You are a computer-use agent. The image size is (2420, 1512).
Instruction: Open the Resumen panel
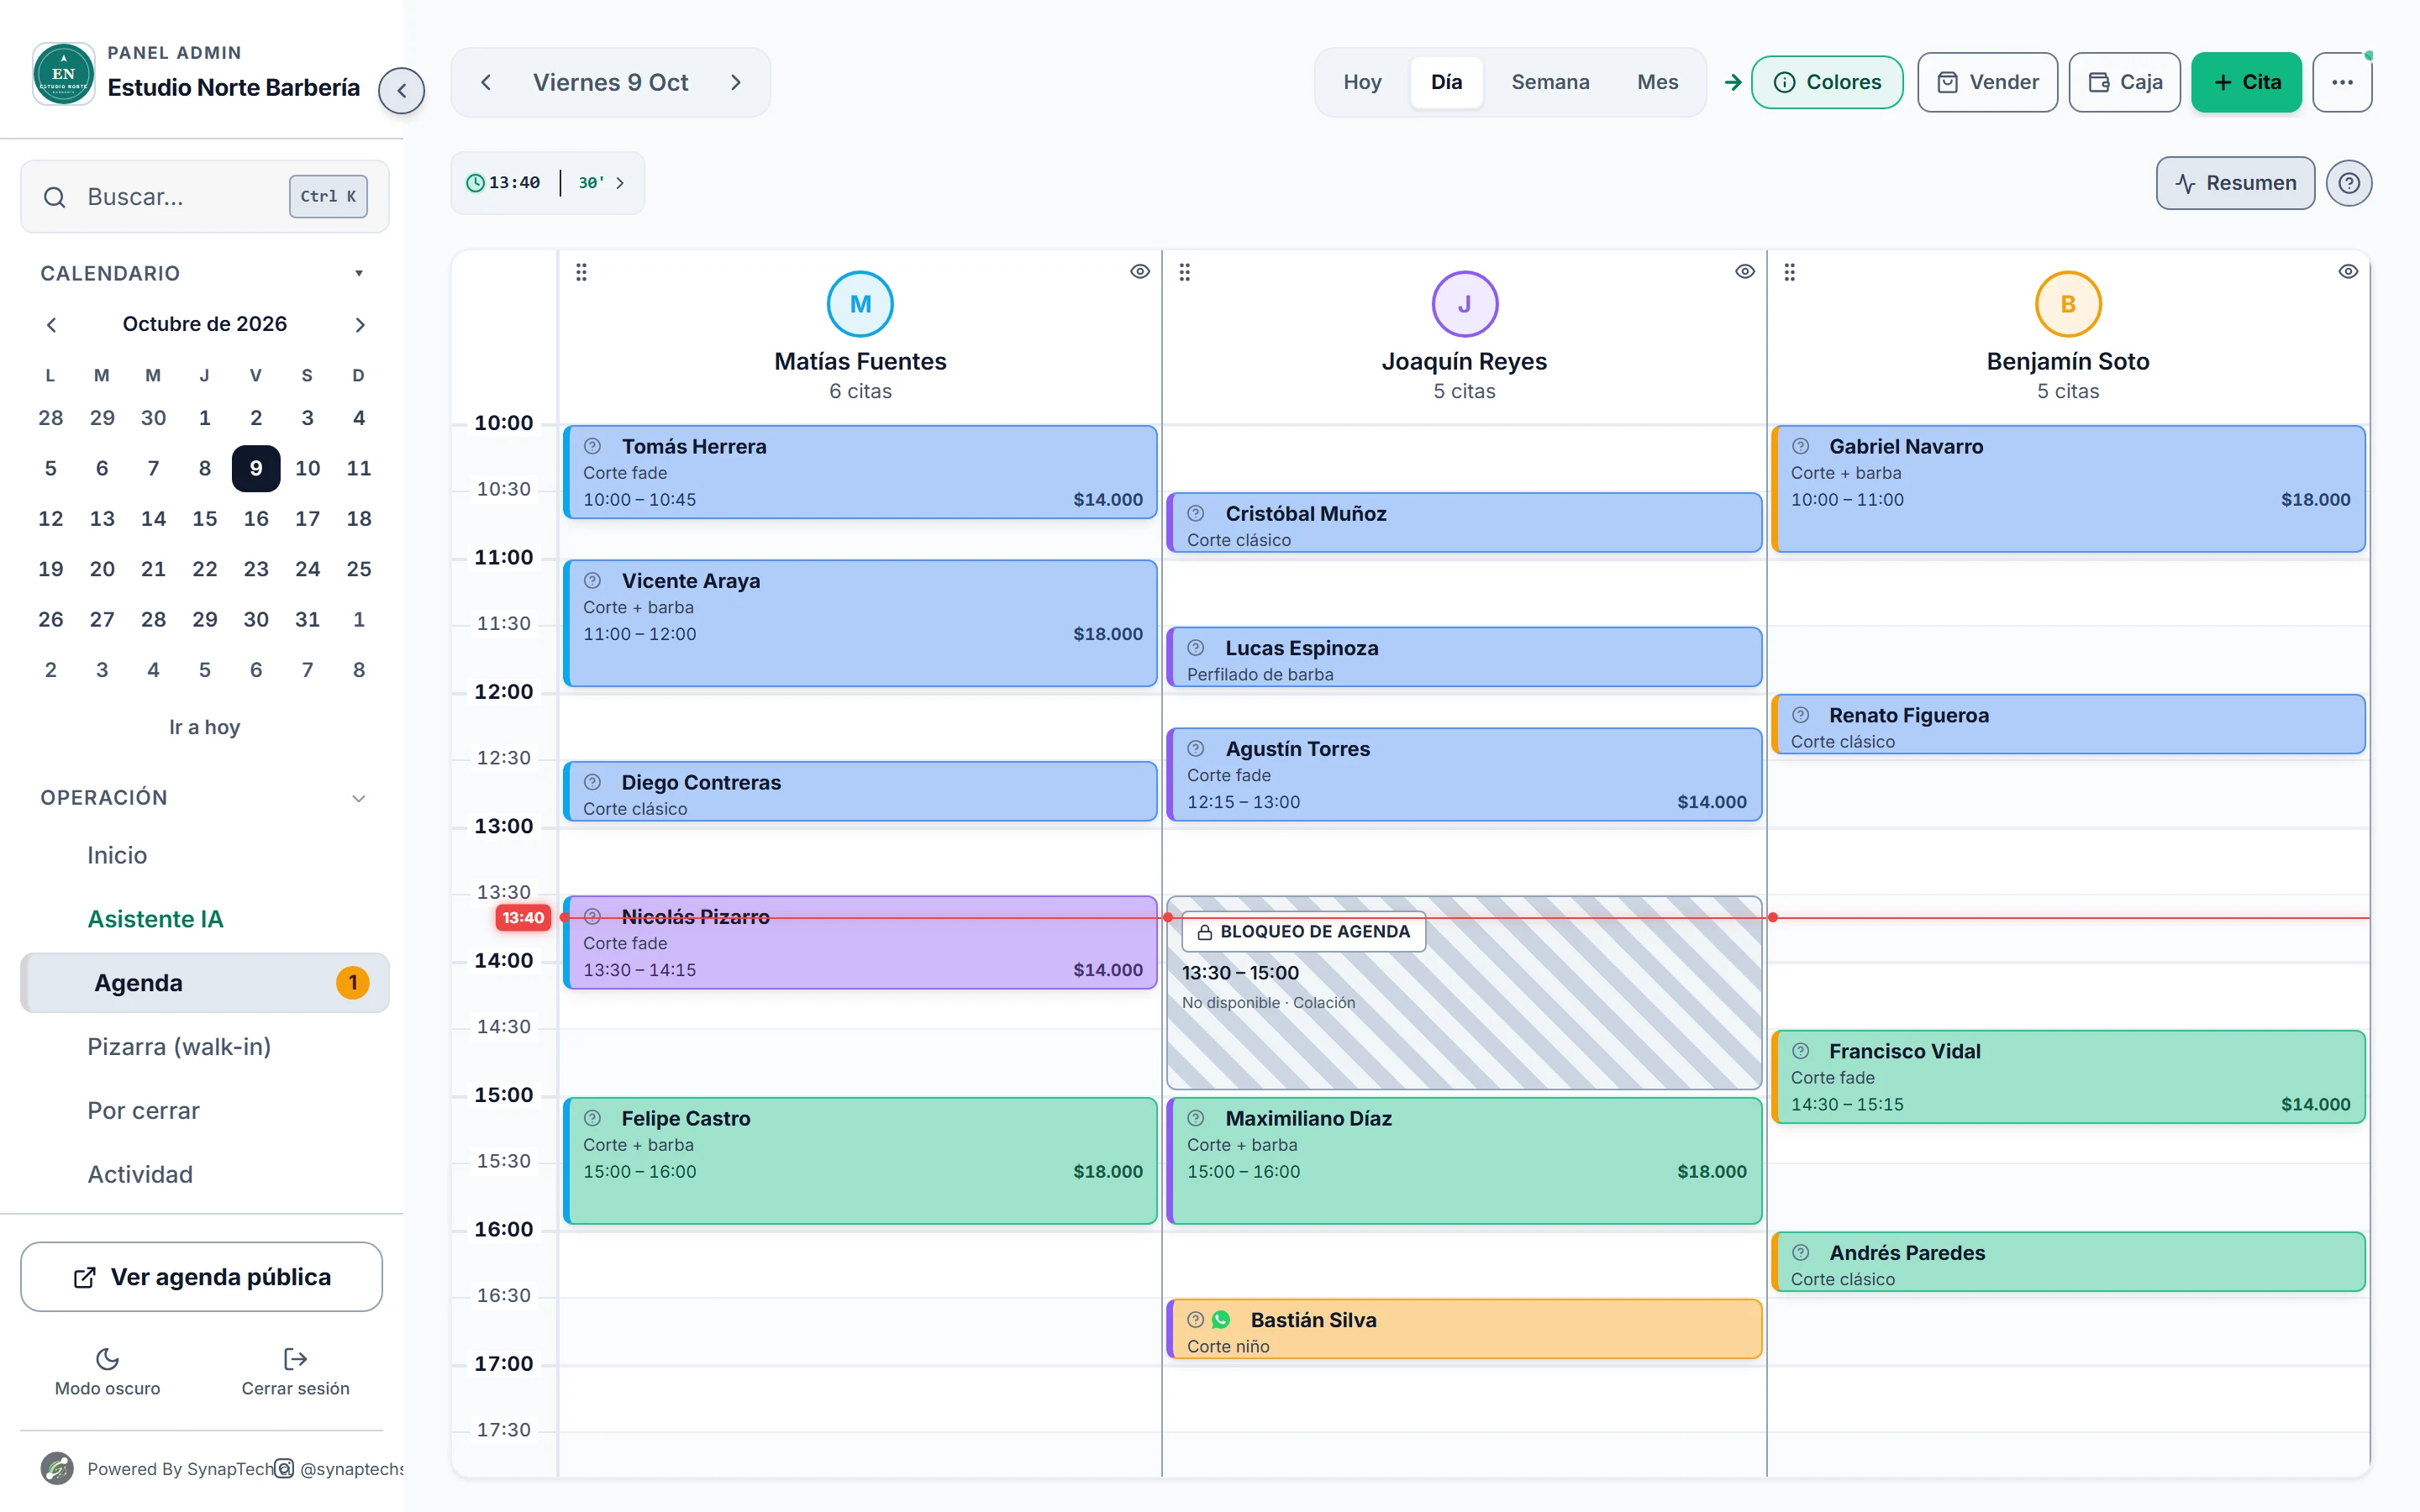click(x=2235, y=183)
